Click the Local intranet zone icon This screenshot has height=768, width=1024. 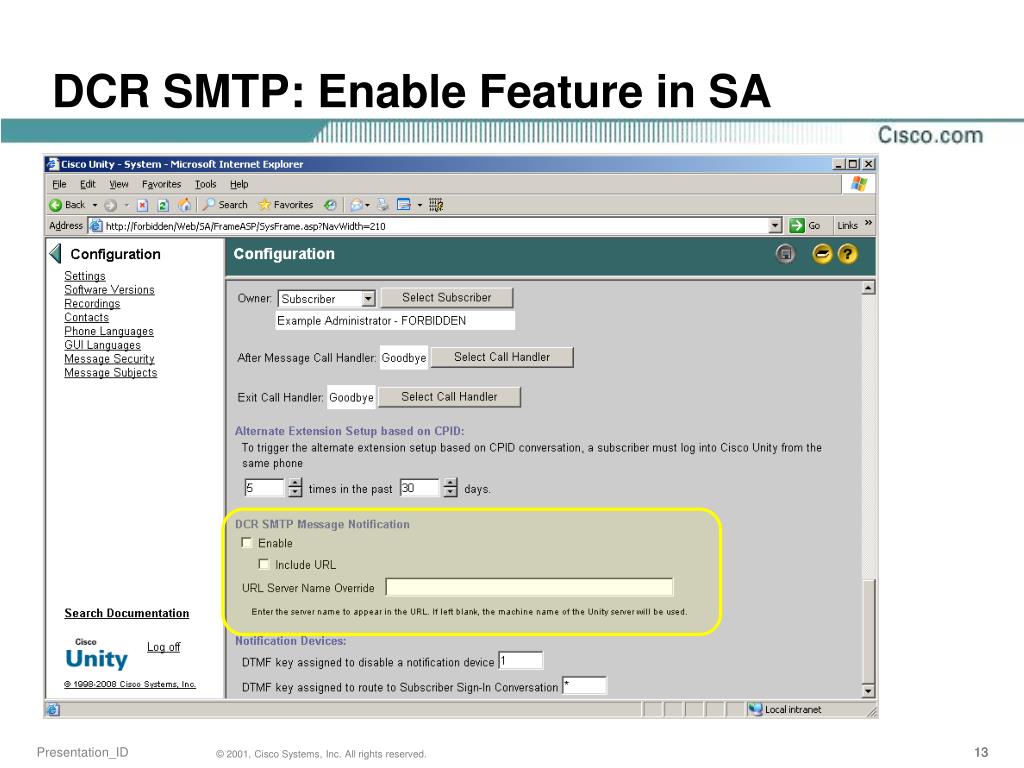756,709
